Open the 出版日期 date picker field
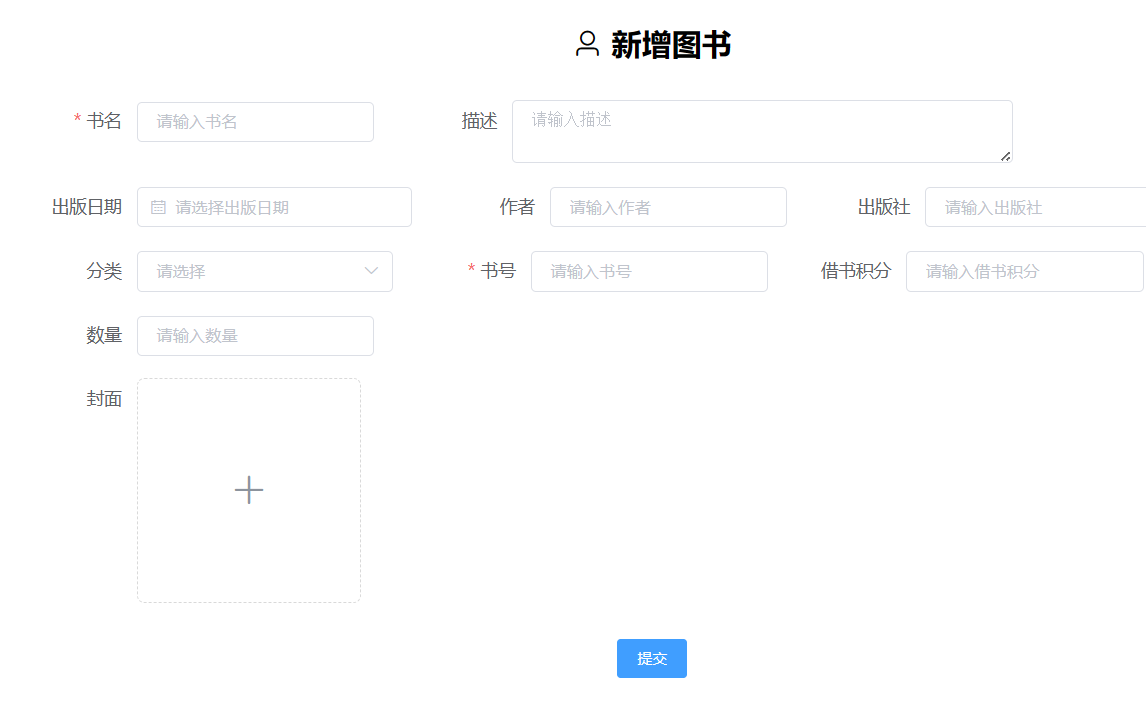 point(274,207)
